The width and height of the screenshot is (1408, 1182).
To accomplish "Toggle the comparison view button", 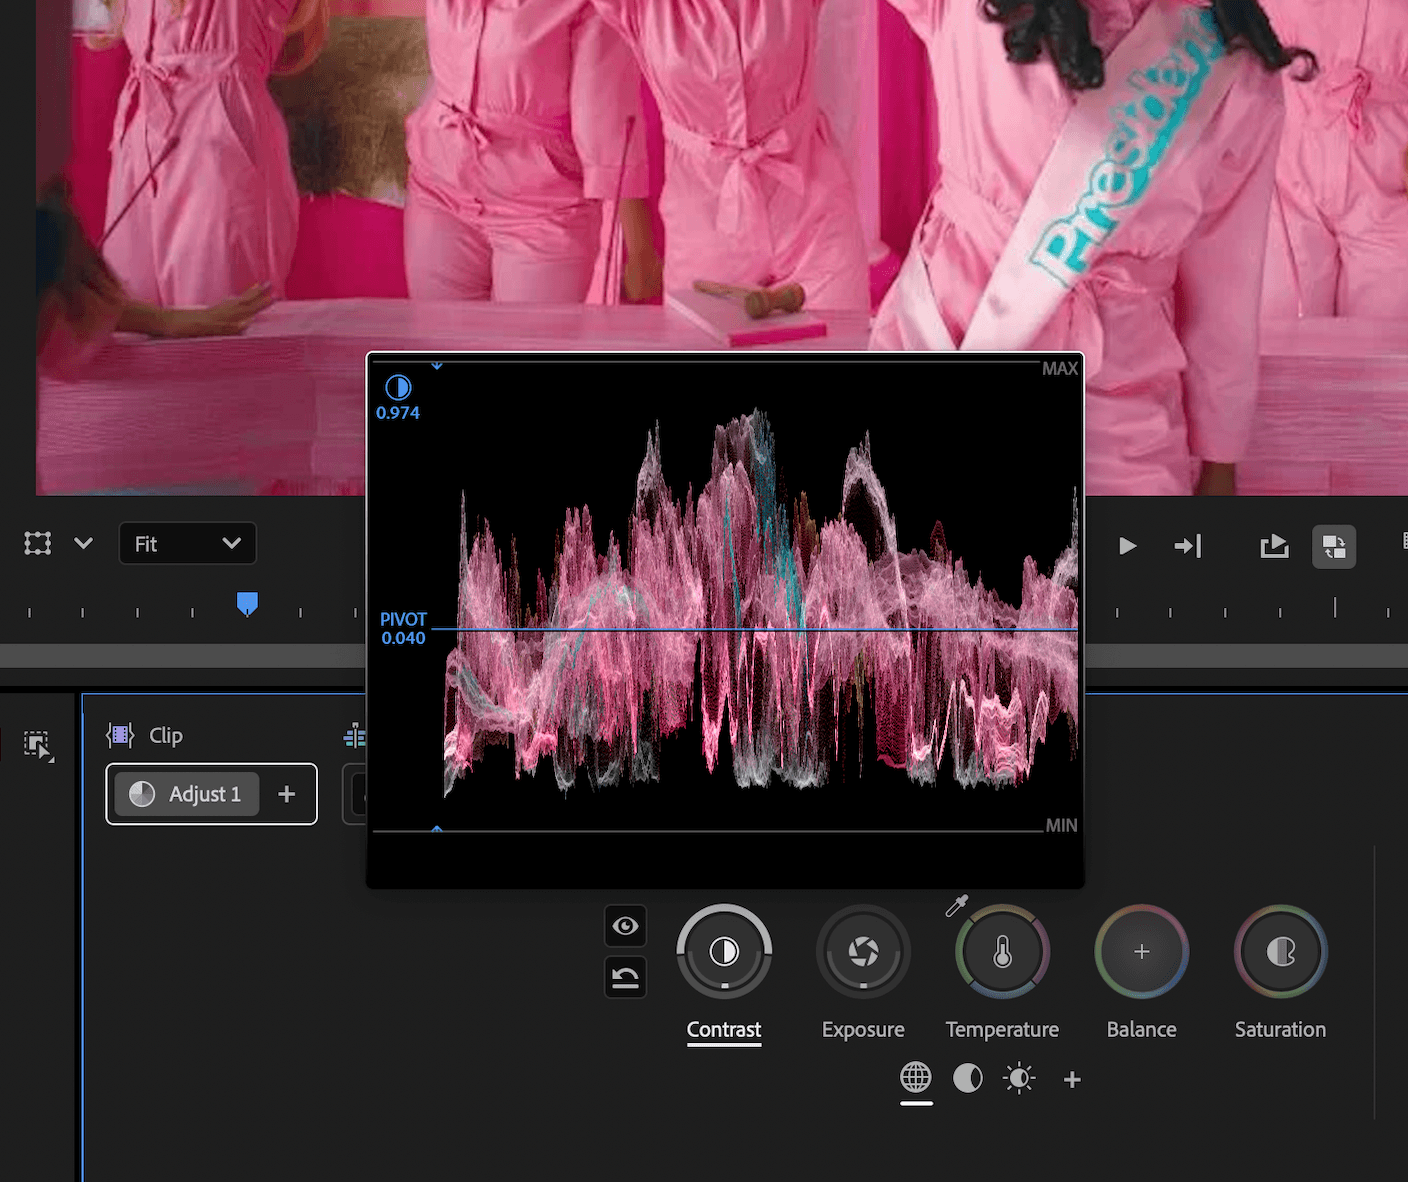I will [x=1334, y=547].
